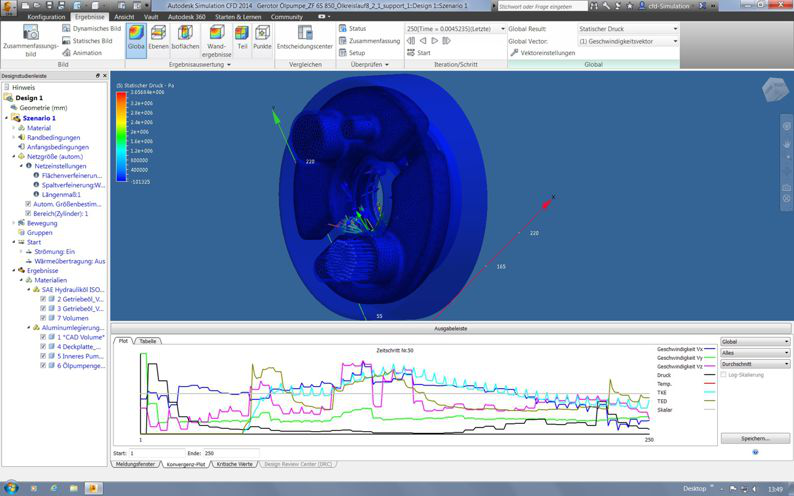The image size is (794, 496).
Task: Click the help icon below Speichern
Action: coord(755,452)
